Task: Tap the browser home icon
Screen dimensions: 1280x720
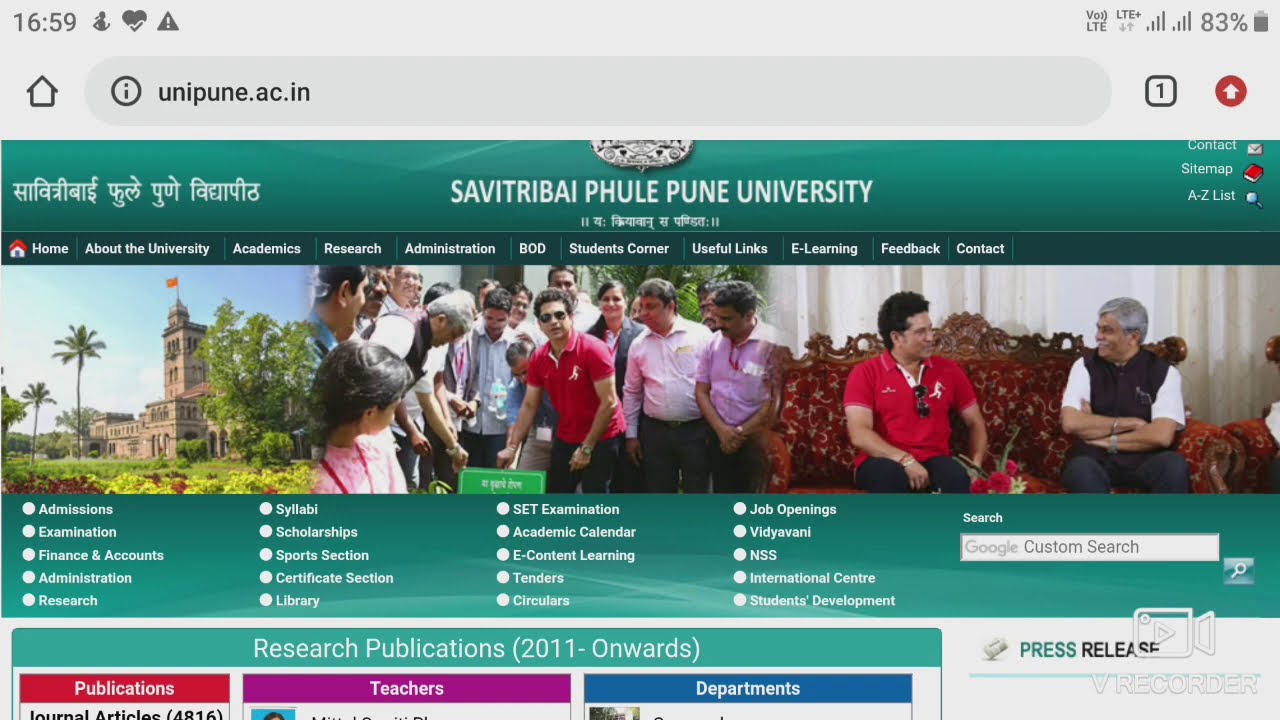Action: [x=42, y=92]
